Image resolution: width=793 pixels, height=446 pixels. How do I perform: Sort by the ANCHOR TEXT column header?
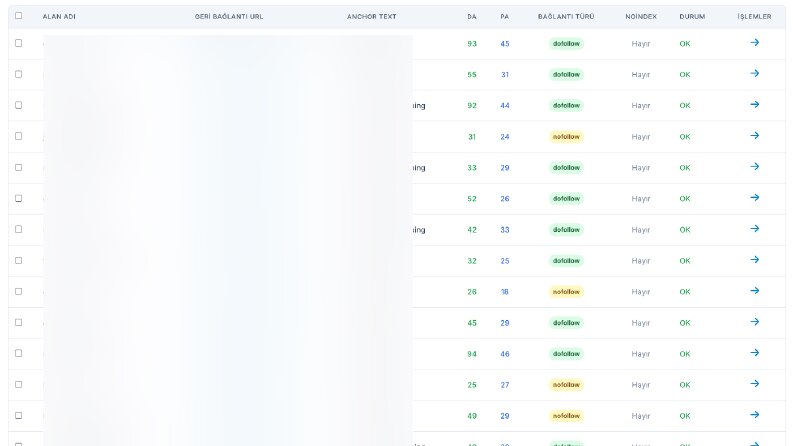[x=372, y=17]
